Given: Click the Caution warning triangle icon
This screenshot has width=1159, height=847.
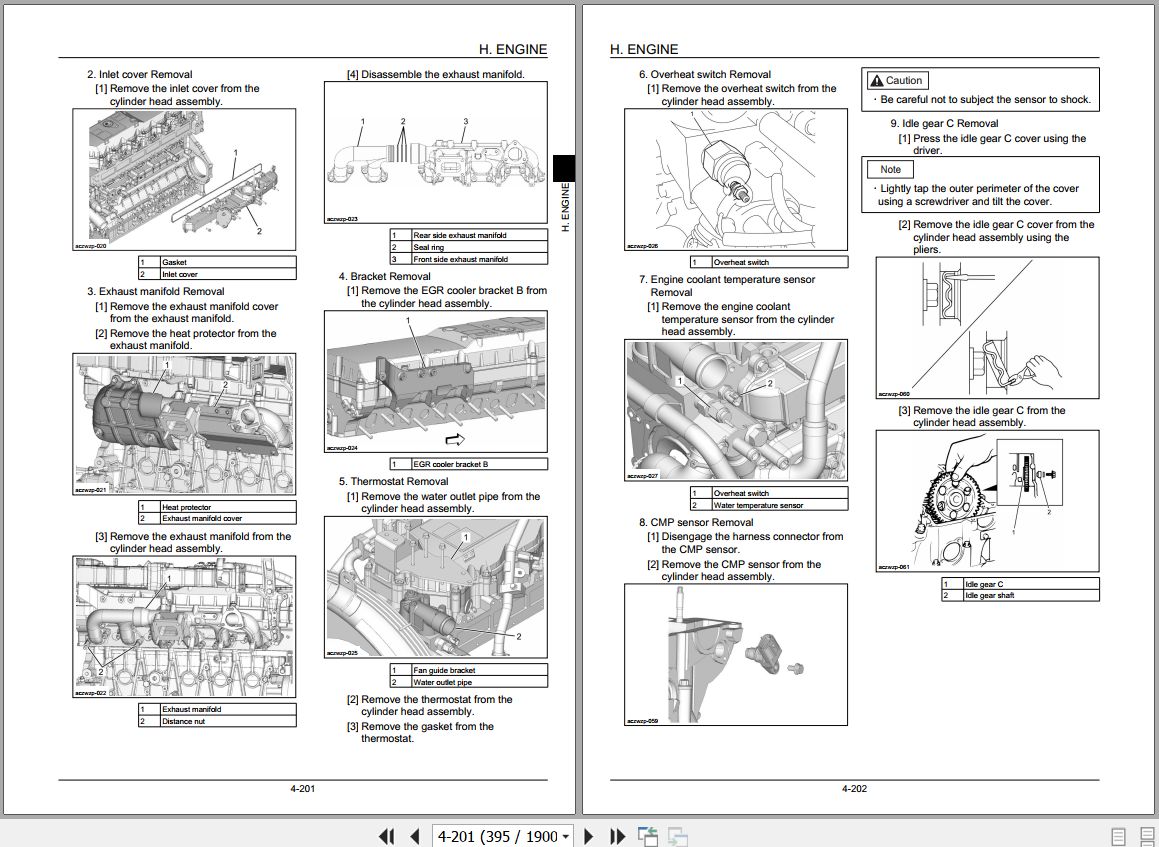Looking at the screenshot, I should coord(875,80).
